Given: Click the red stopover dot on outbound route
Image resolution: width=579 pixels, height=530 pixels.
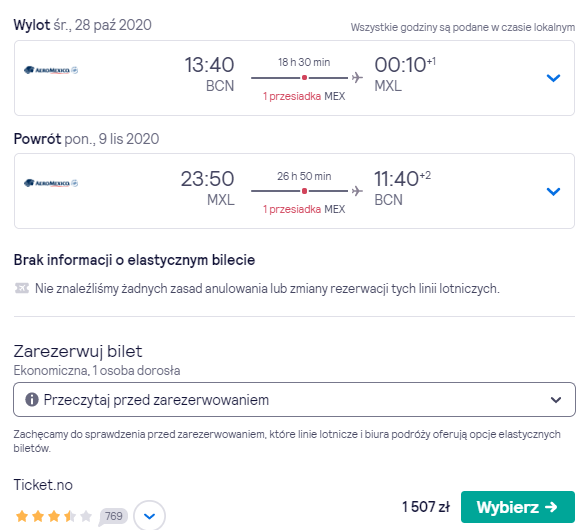Looking at the screenshot, I should pos(304,78).
